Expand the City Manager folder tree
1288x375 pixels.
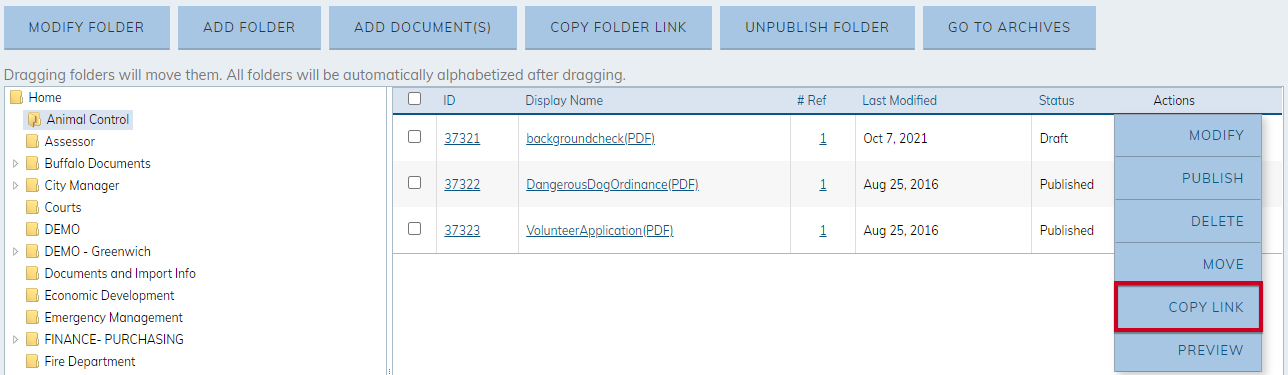[x=15, y=186]
